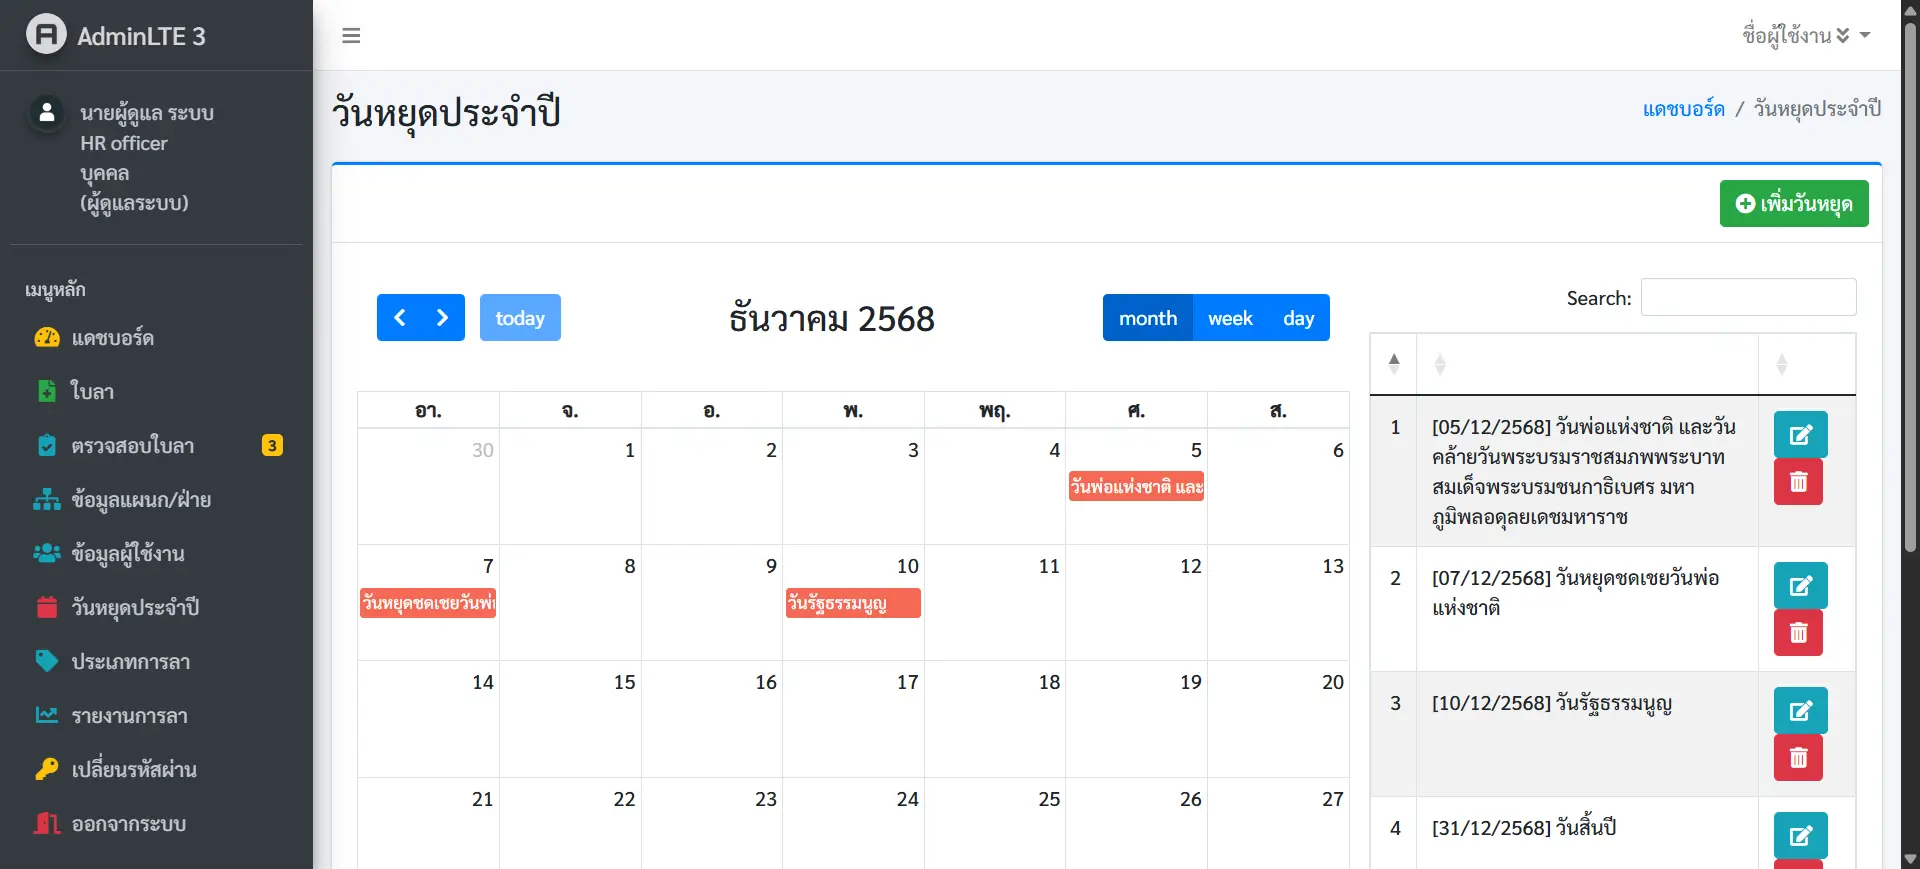Delete the 10/12/2568 Constitution Day entry
Viewport: 1920px width, 869px height.
coord(1798,758)
